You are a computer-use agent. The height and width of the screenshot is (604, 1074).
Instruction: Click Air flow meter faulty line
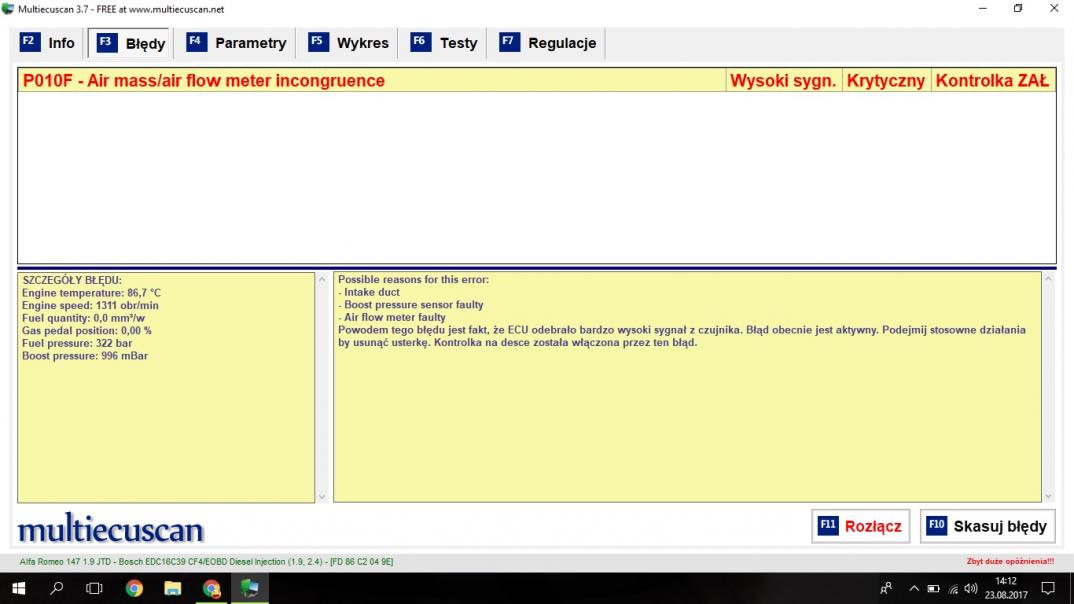[x=392, y=317]
